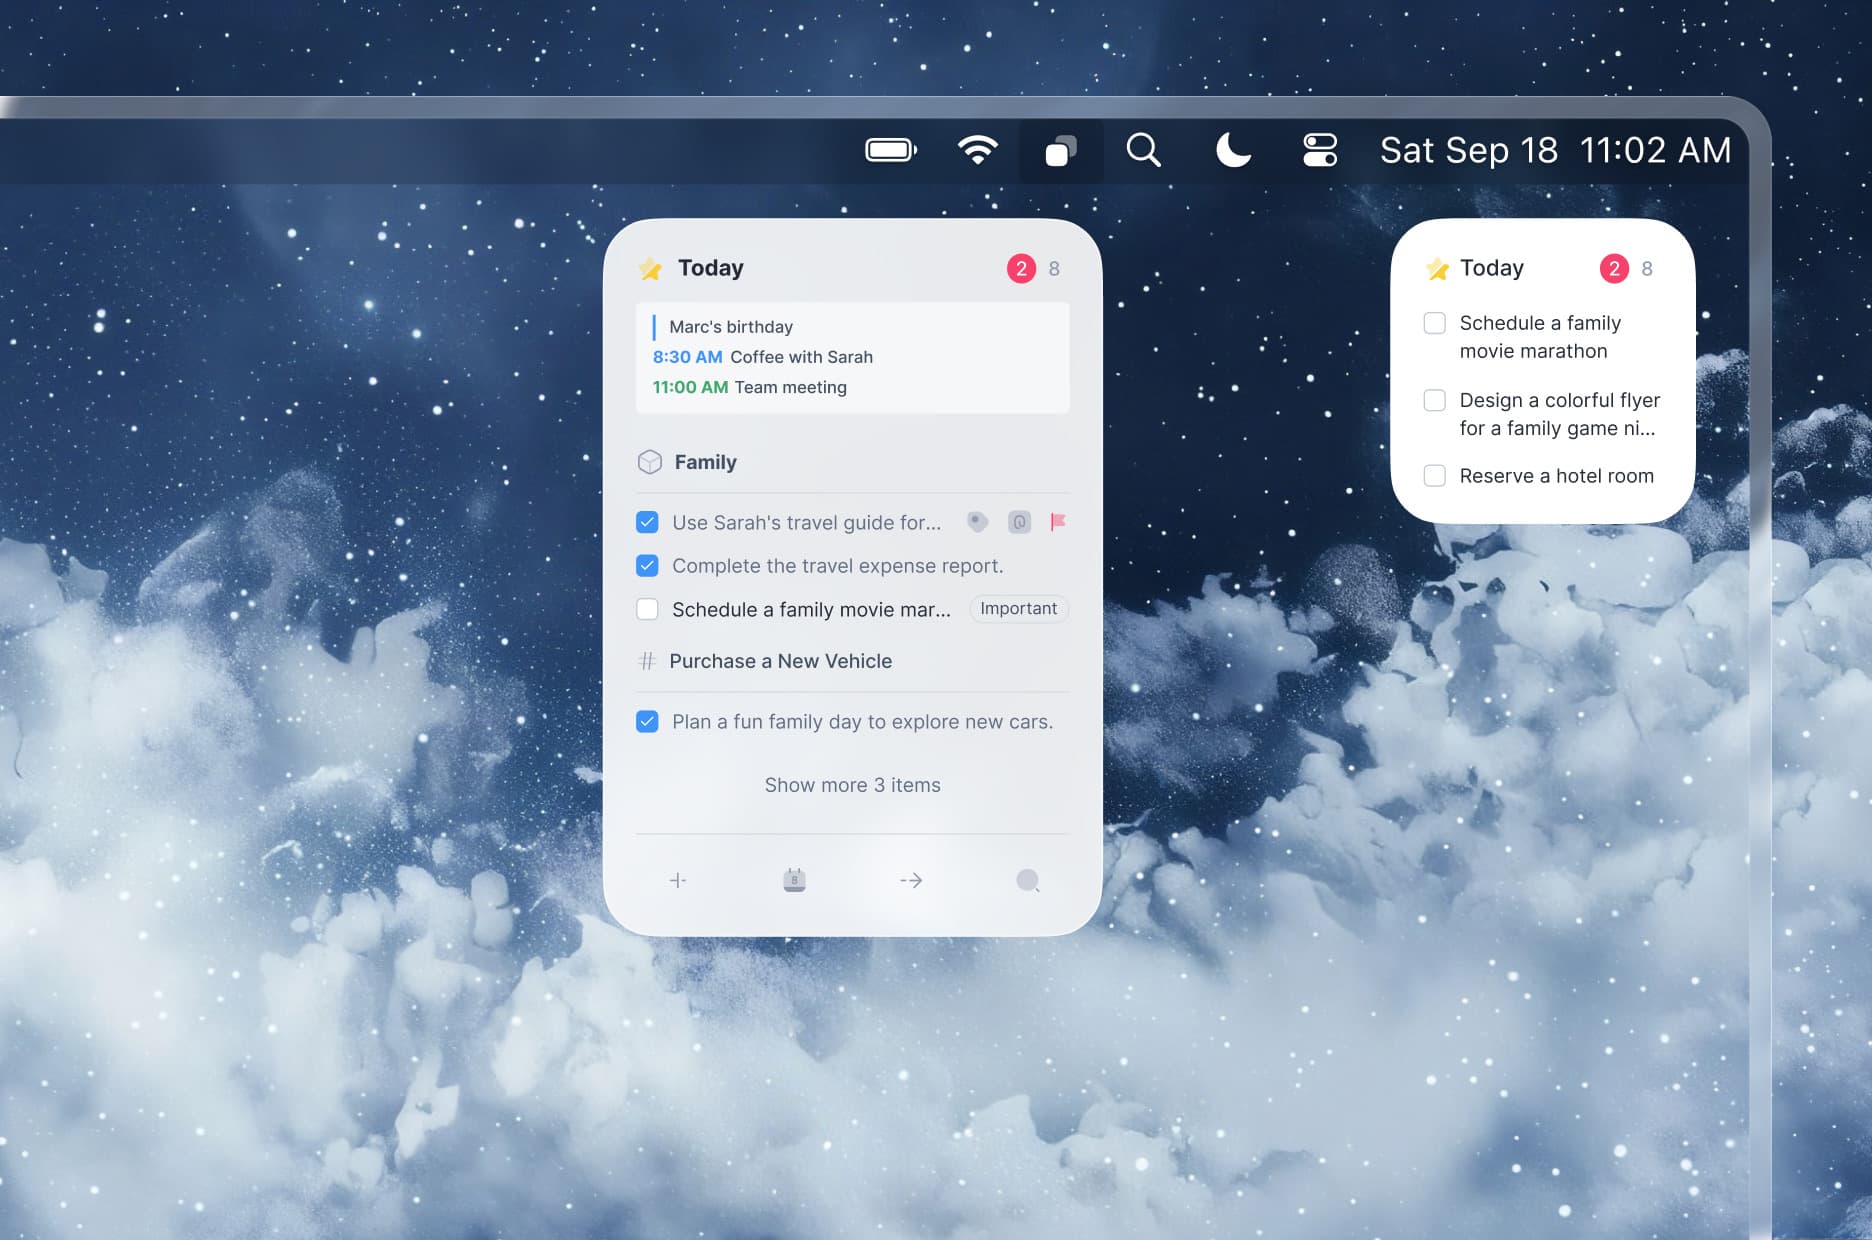Click the Family area cube icon

(x=650, y=462)
